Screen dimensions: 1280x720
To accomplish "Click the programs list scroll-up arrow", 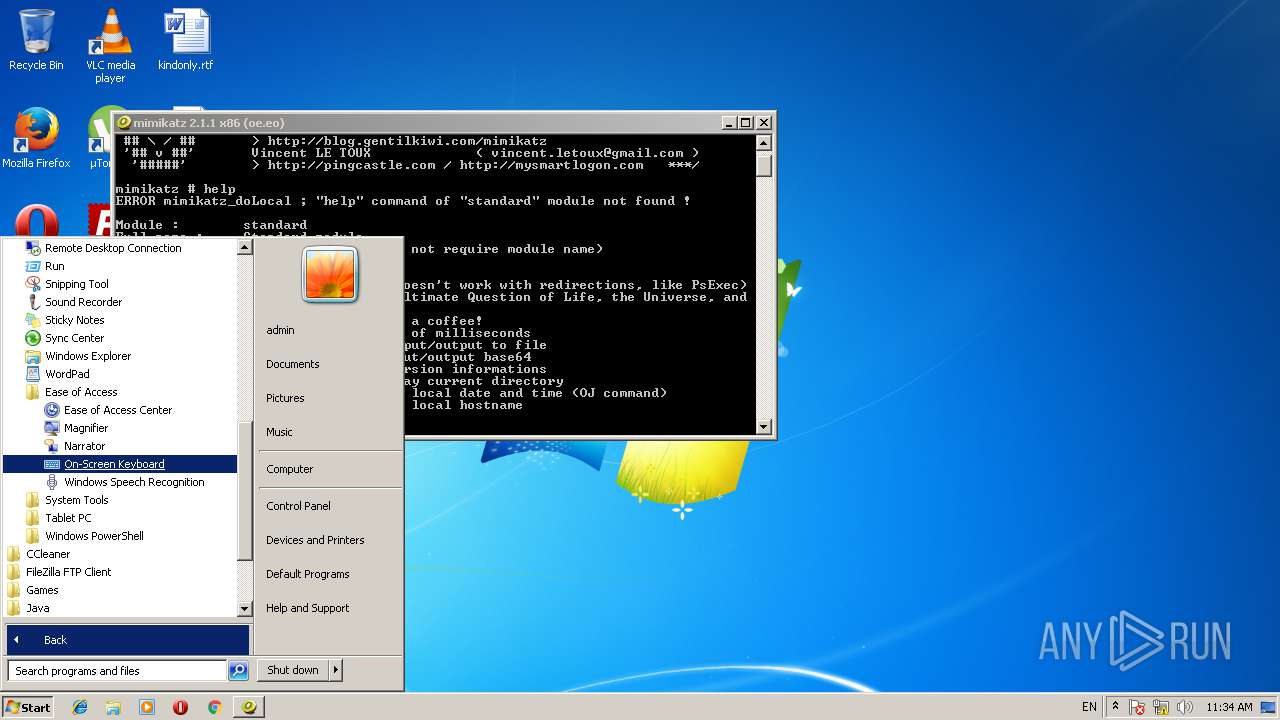I will tap(244, 247).
